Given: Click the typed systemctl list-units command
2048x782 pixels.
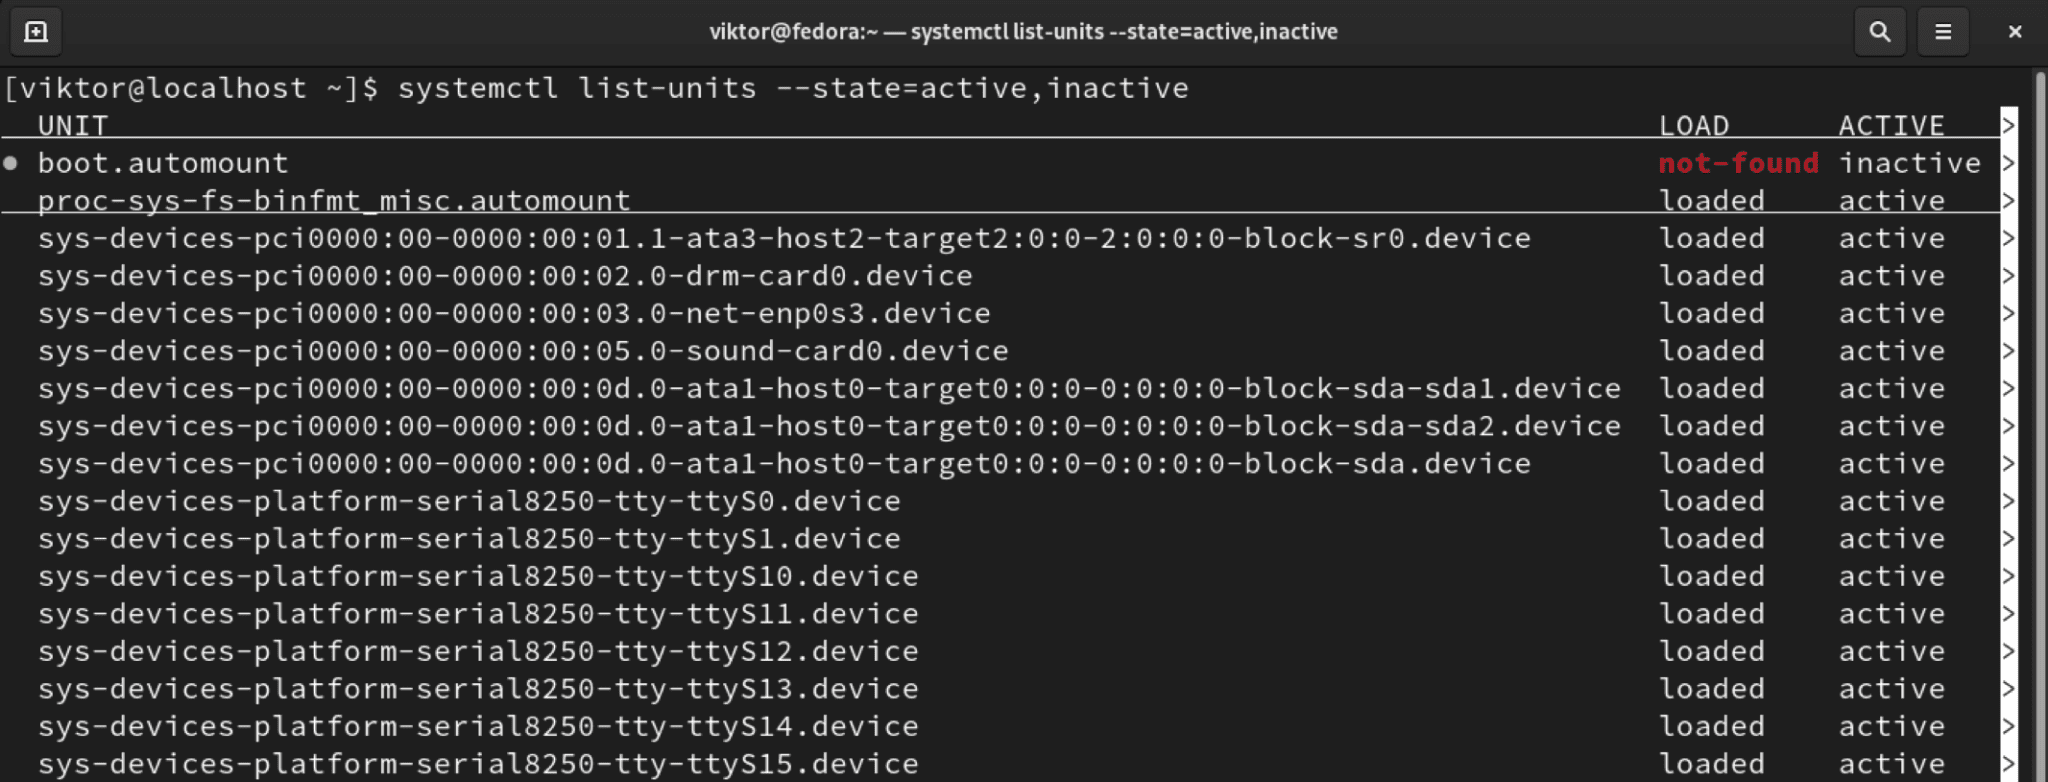Looking at the screenshot, I should pyautogui.click(x=793, y=88).
